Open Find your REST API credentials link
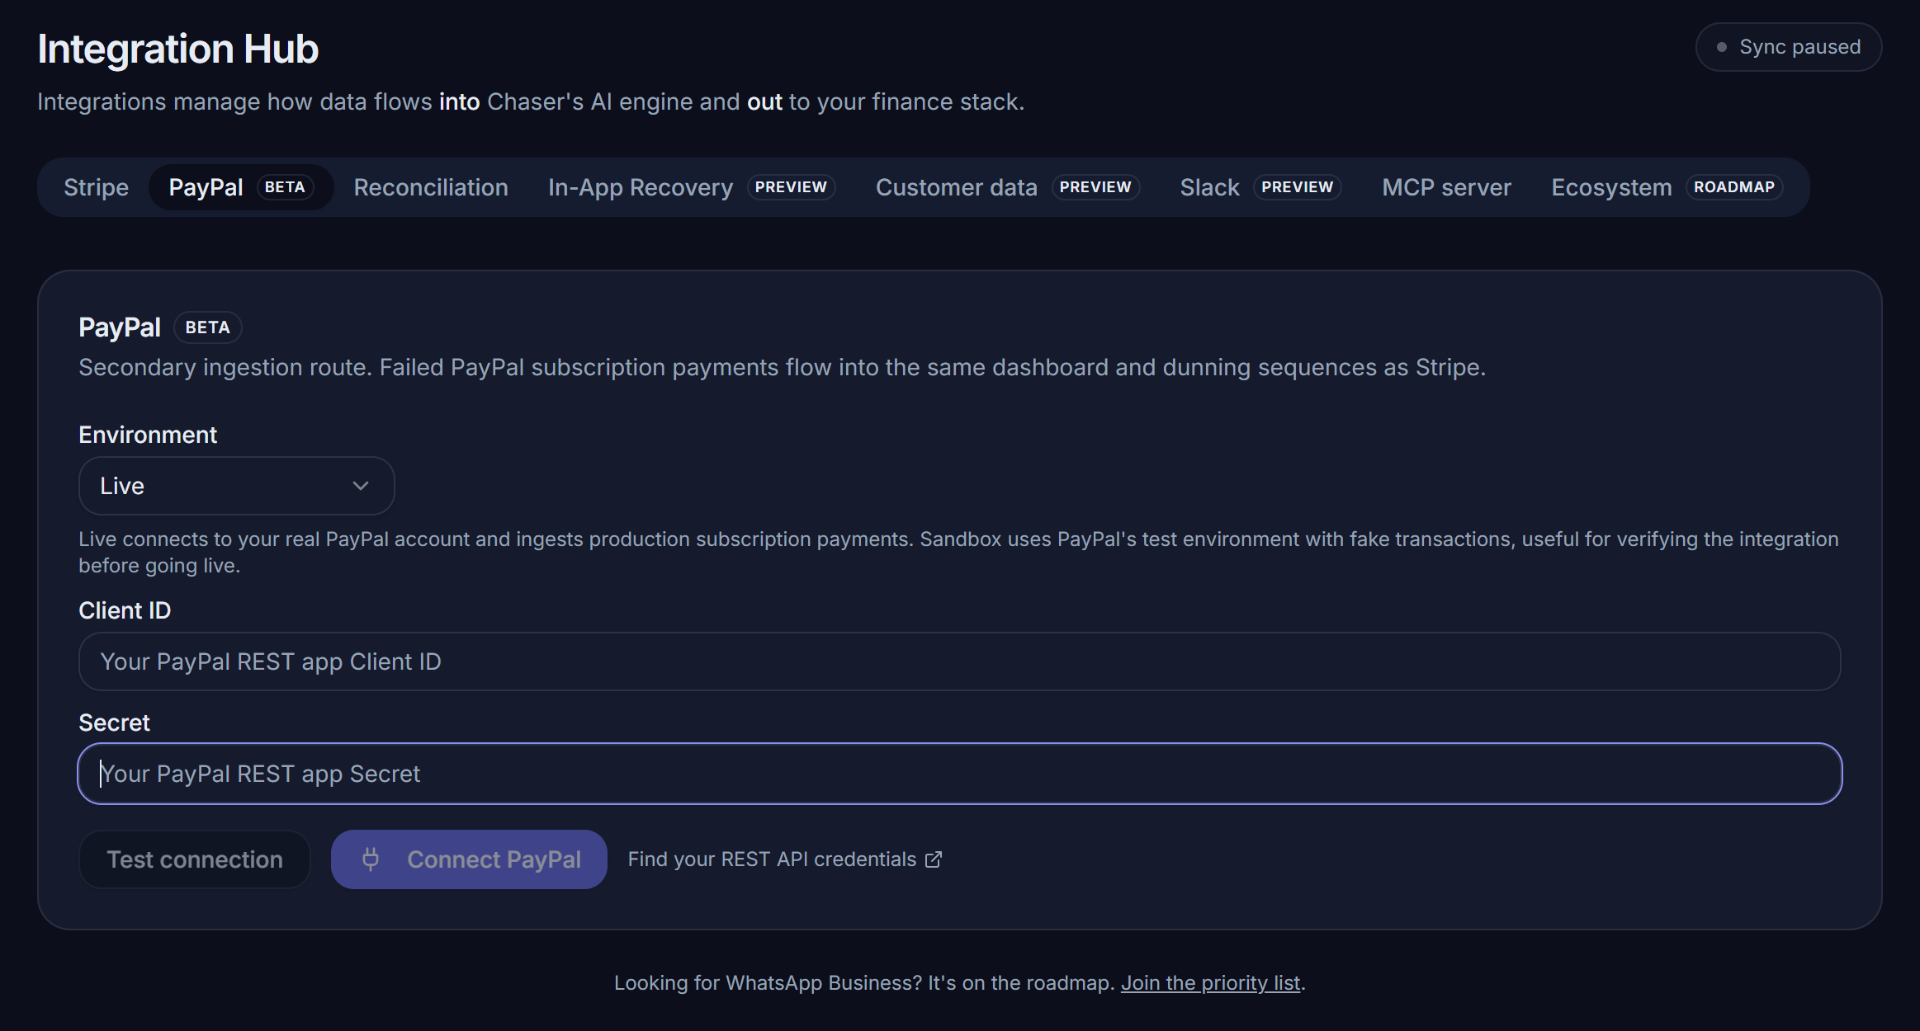Image resolution: width=1920 pixels, height=1031 pixels. point(785,859)
